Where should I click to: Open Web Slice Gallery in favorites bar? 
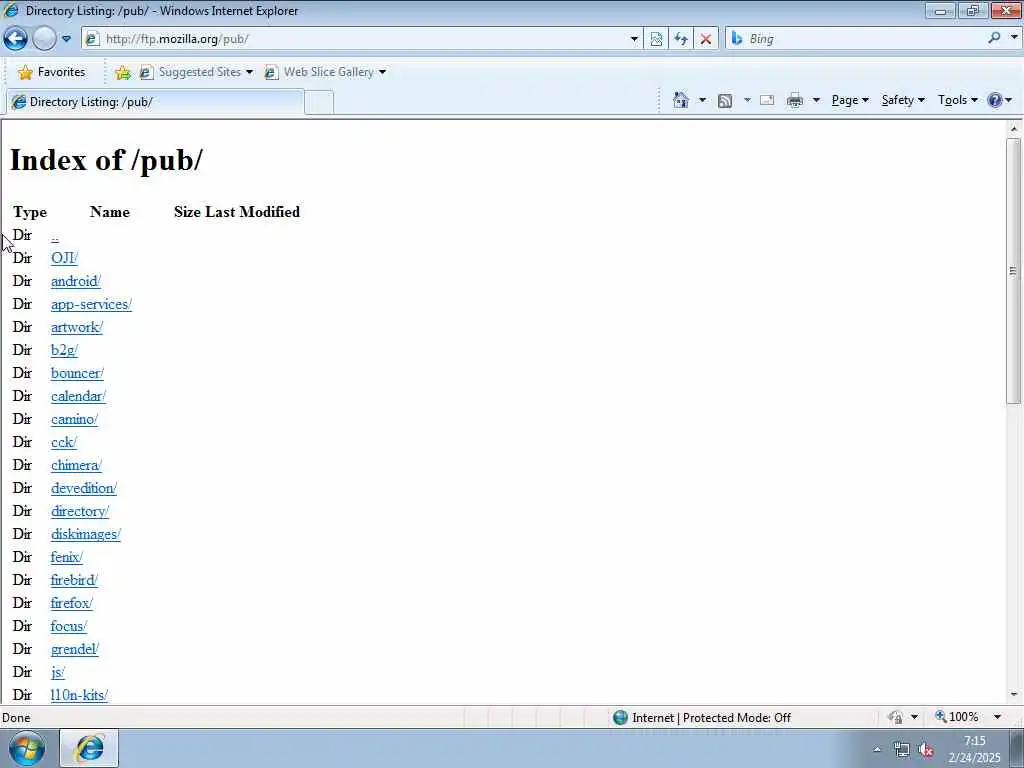325,72
